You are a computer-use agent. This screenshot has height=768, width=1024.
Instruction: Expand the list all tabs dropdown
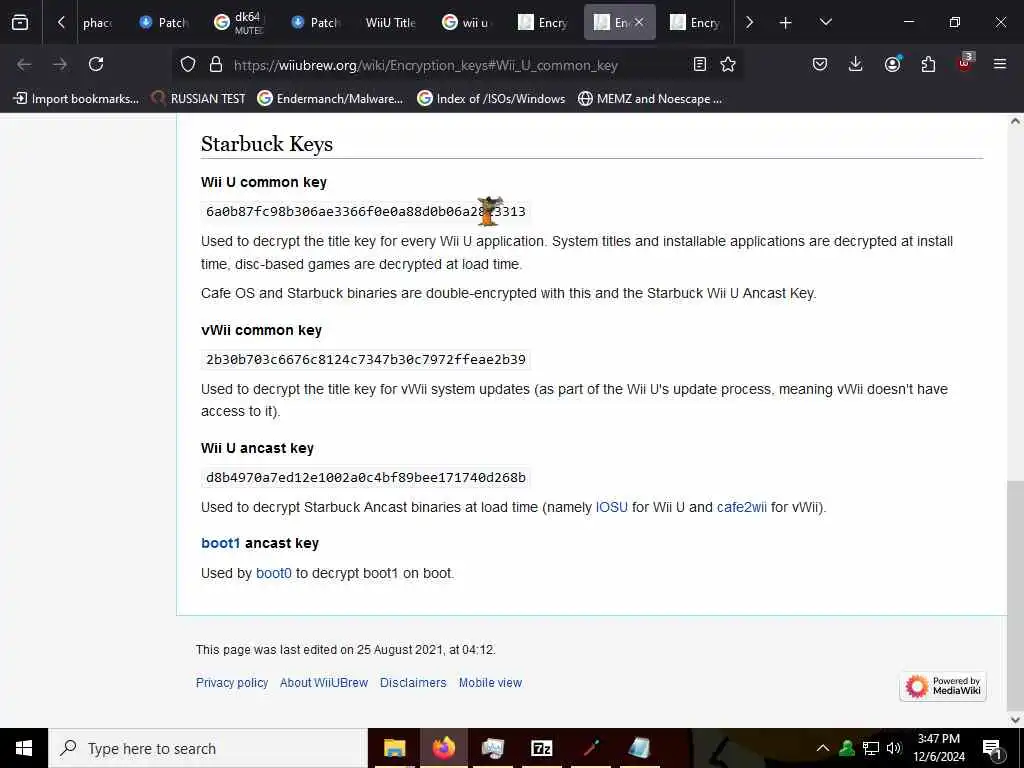point(825,22)
